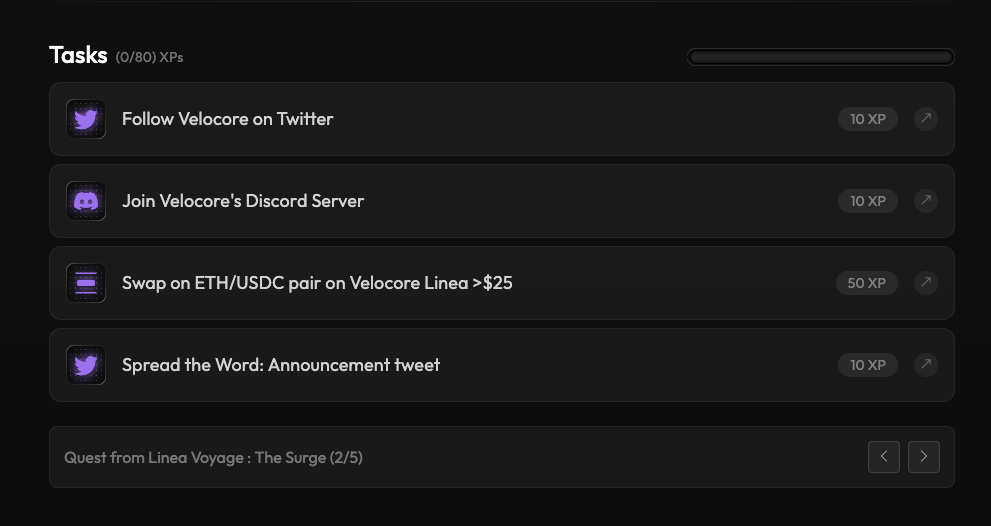991x526 pixels.
Task: Click the tasks XP progress bar
Action: pos(820,57)
